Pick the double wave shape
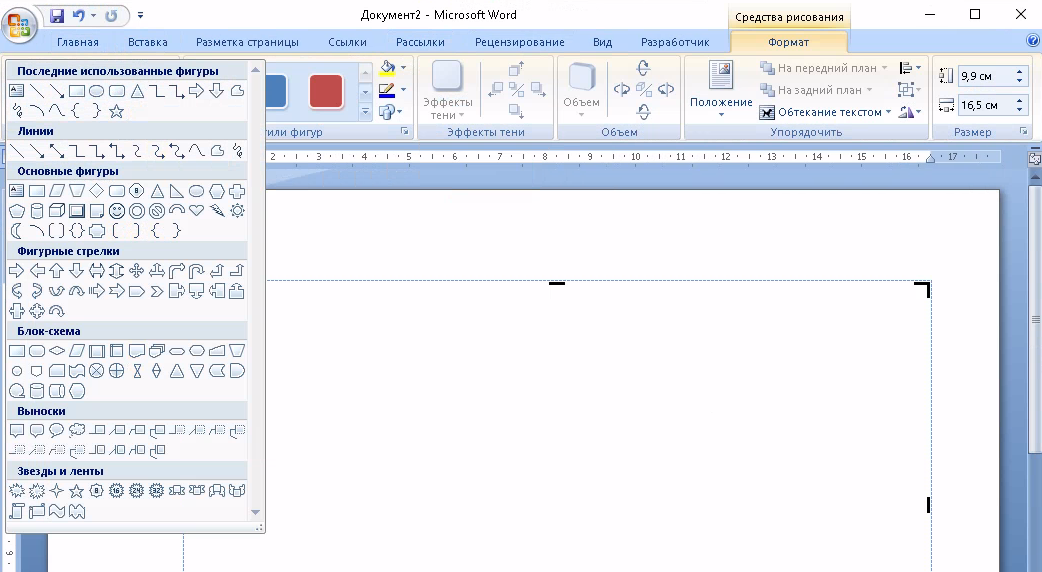The image size is (1042, 572). coord(77,511)
